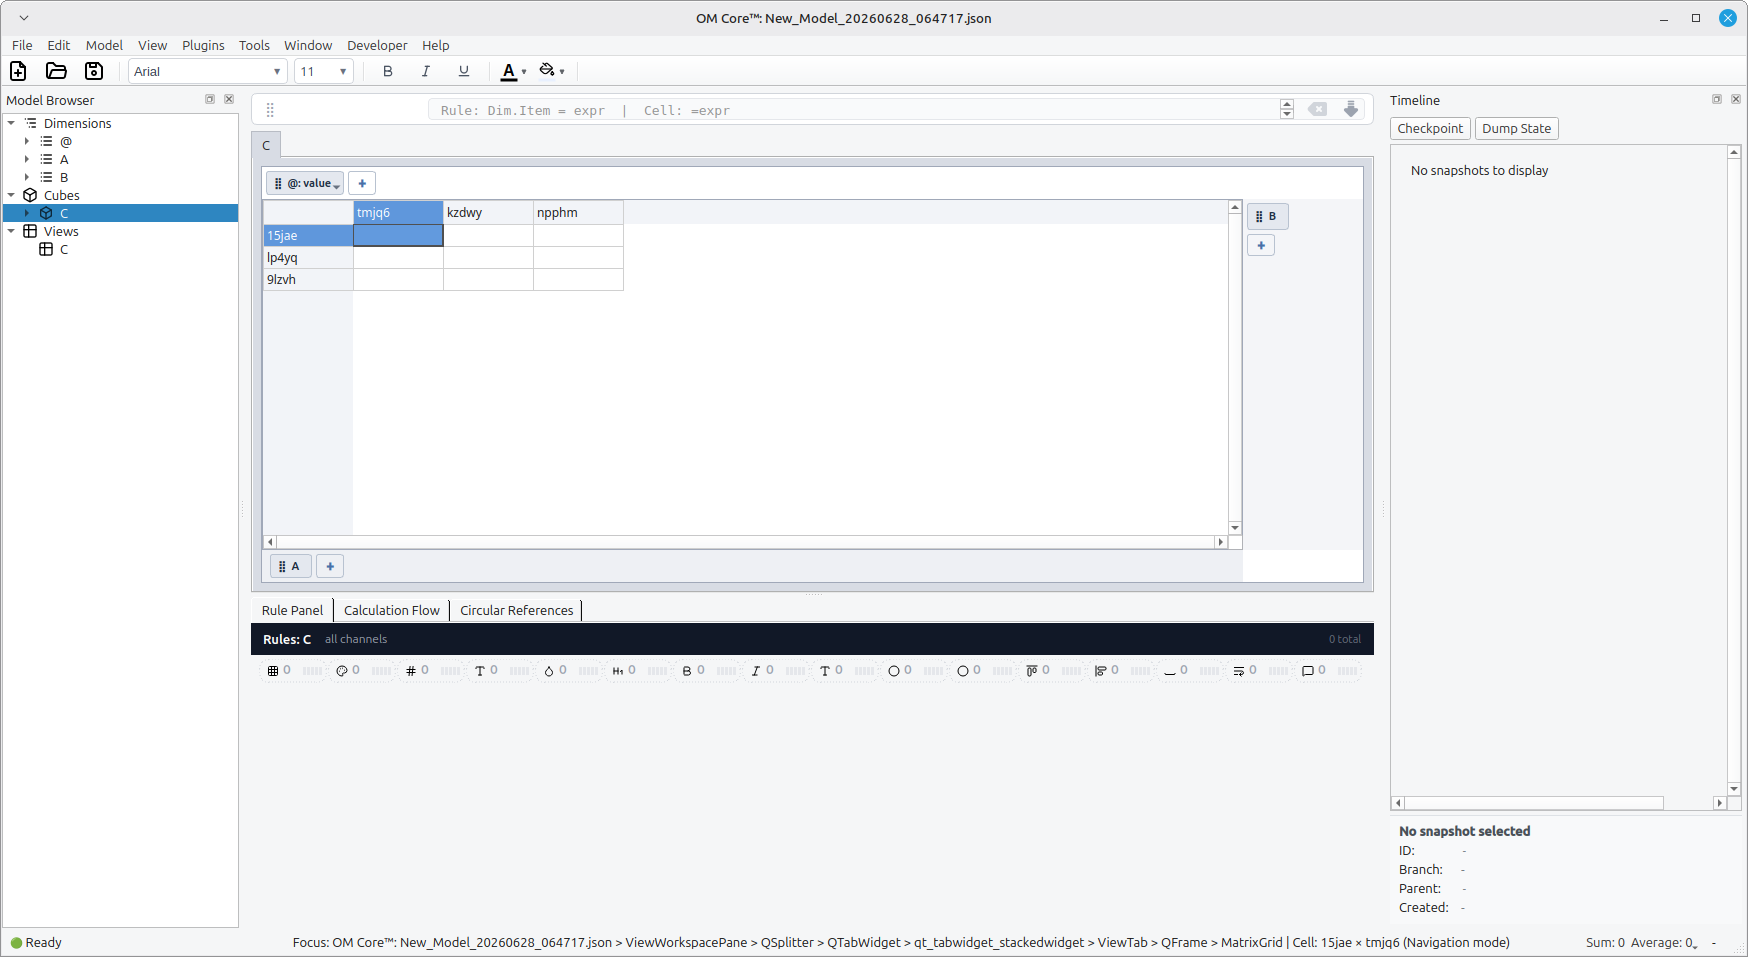Image resolution: width=1748 pixels, height=957 pixels.
Task: Click the formula bar input field
Action: 854,110
